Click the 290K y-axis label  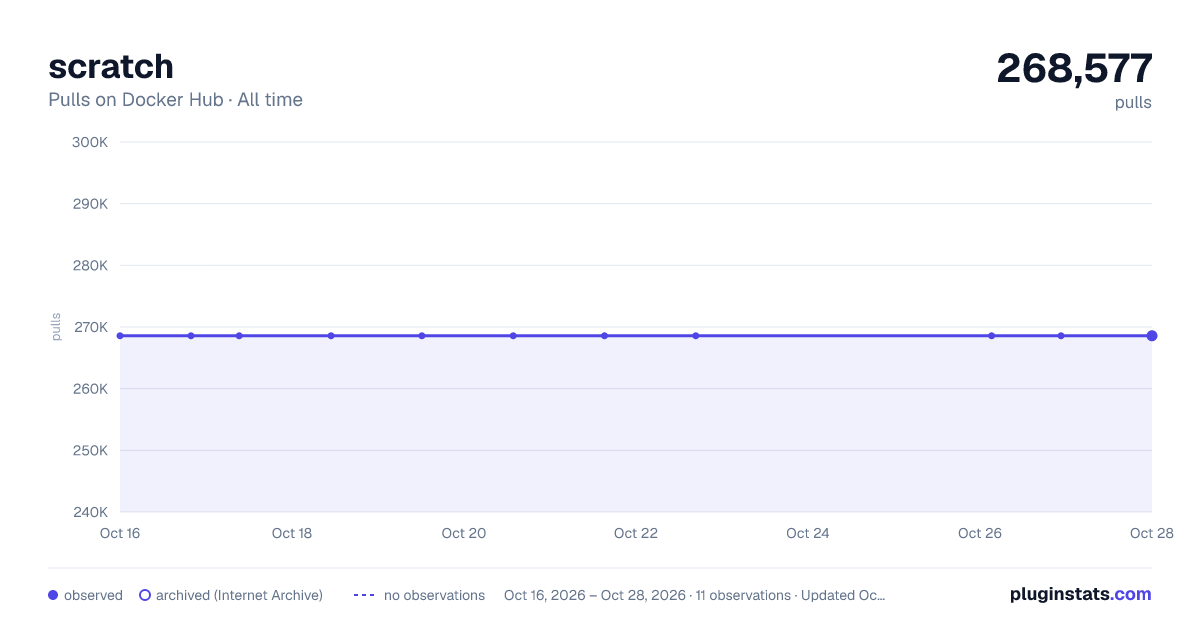tap(90, 204)
